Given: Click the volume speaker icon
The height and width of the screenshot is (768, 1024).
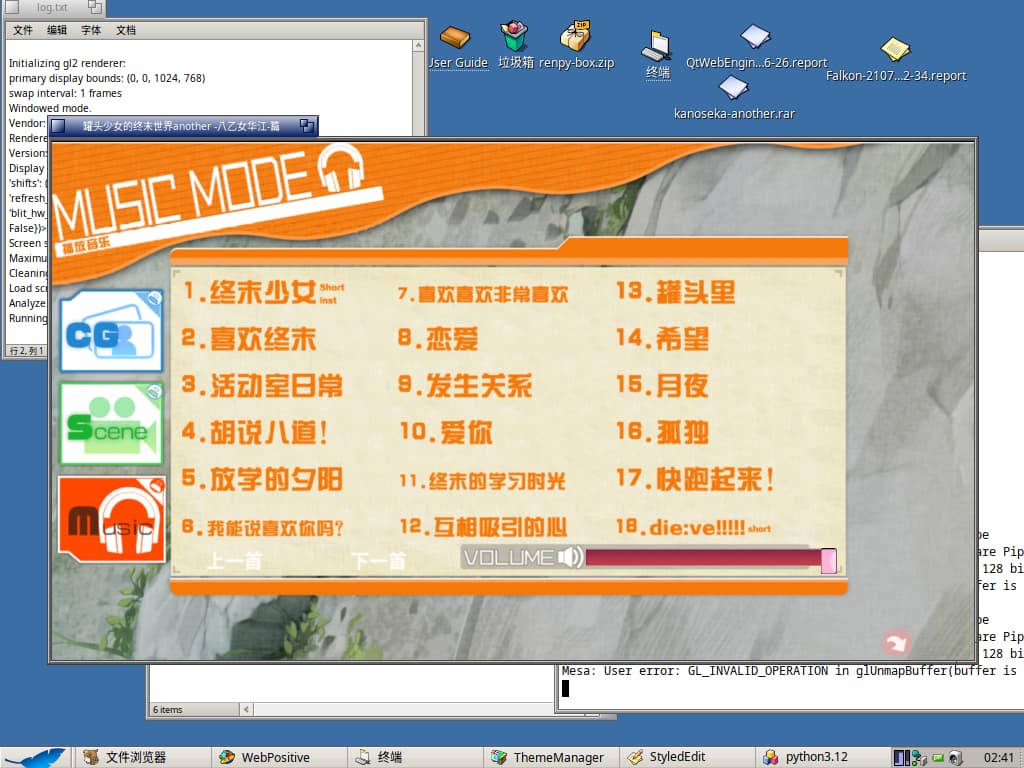Looking at the screenshot, I should 570,557.
